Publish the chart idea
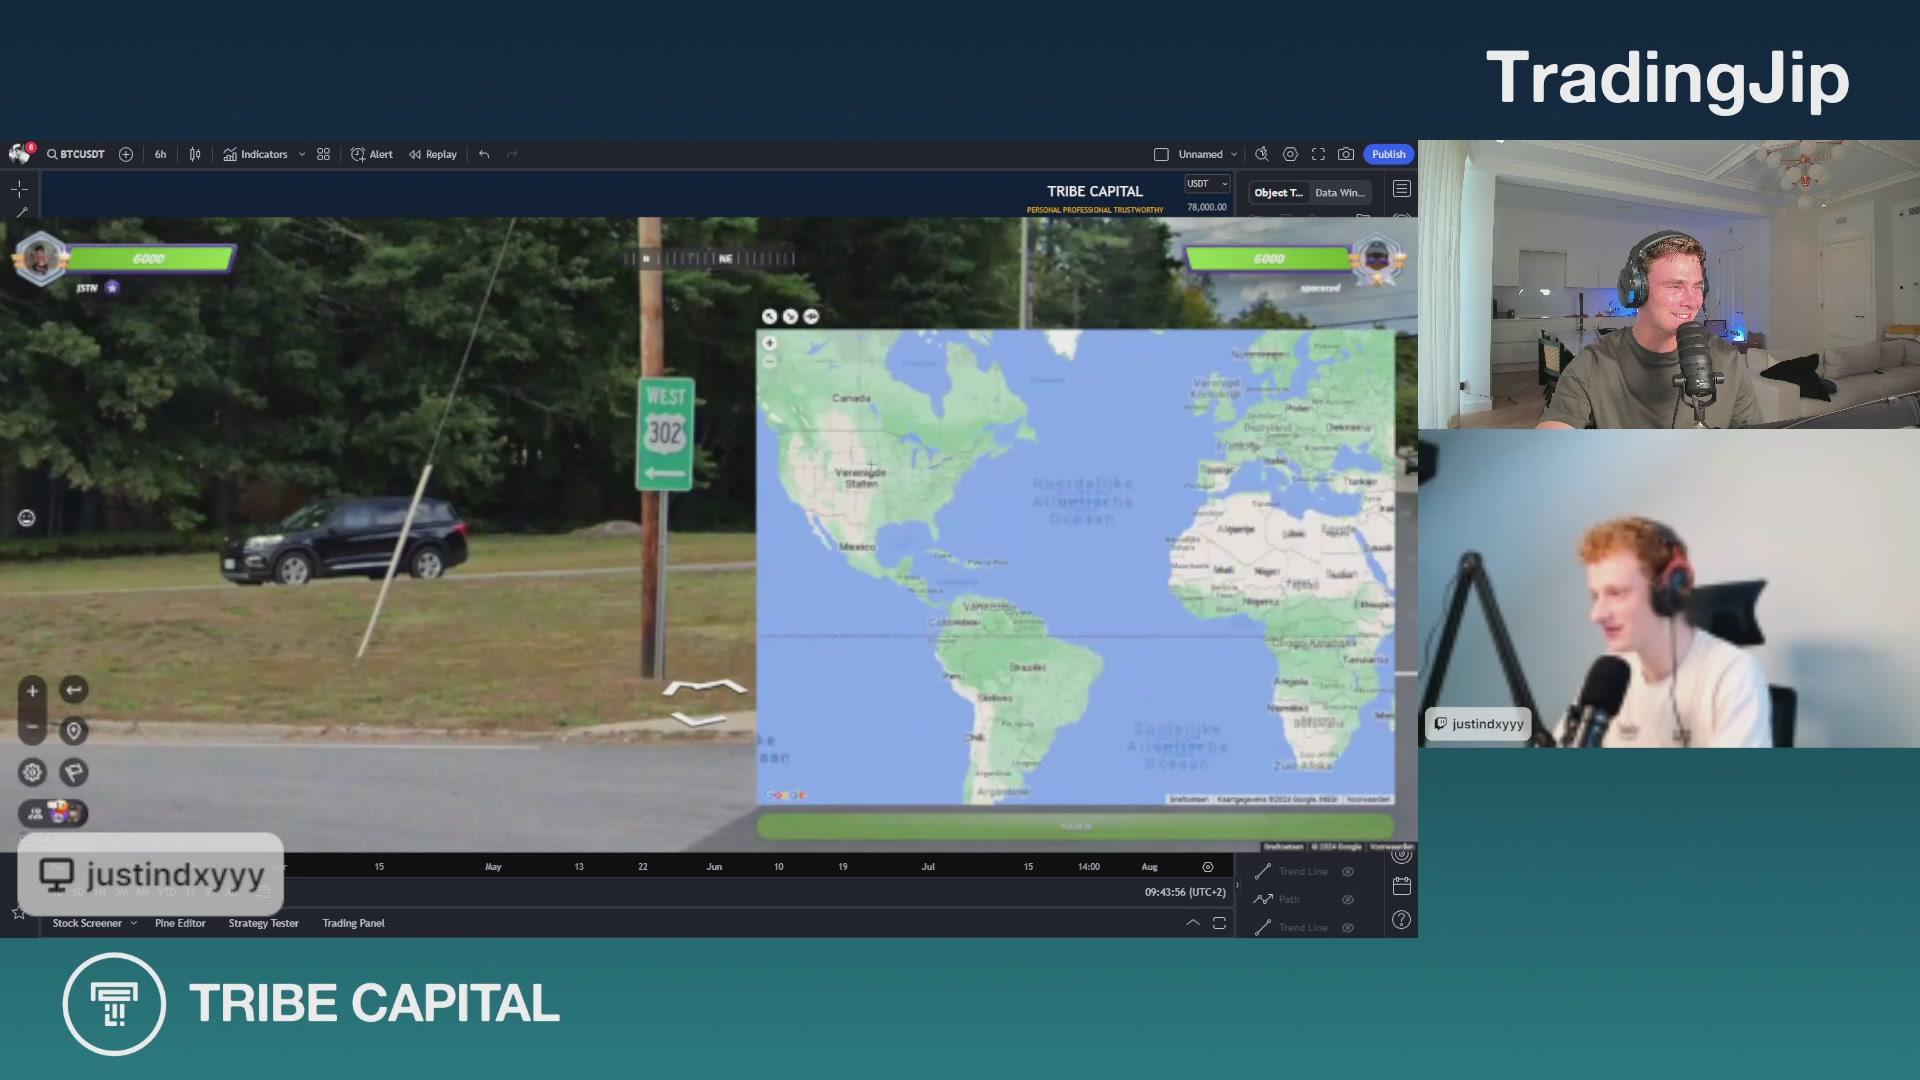This screenshot has width=1920, height=1080. (1388, 154)
